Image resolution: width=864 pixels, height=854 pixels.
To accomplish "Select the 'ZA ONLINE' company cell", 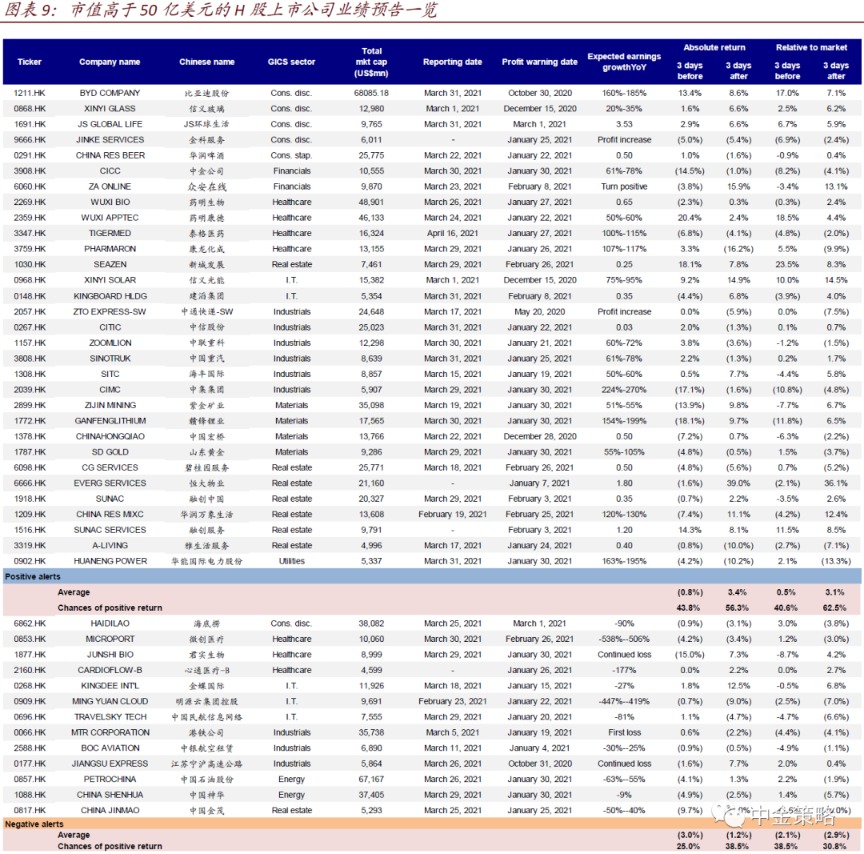I will point(110,187).
